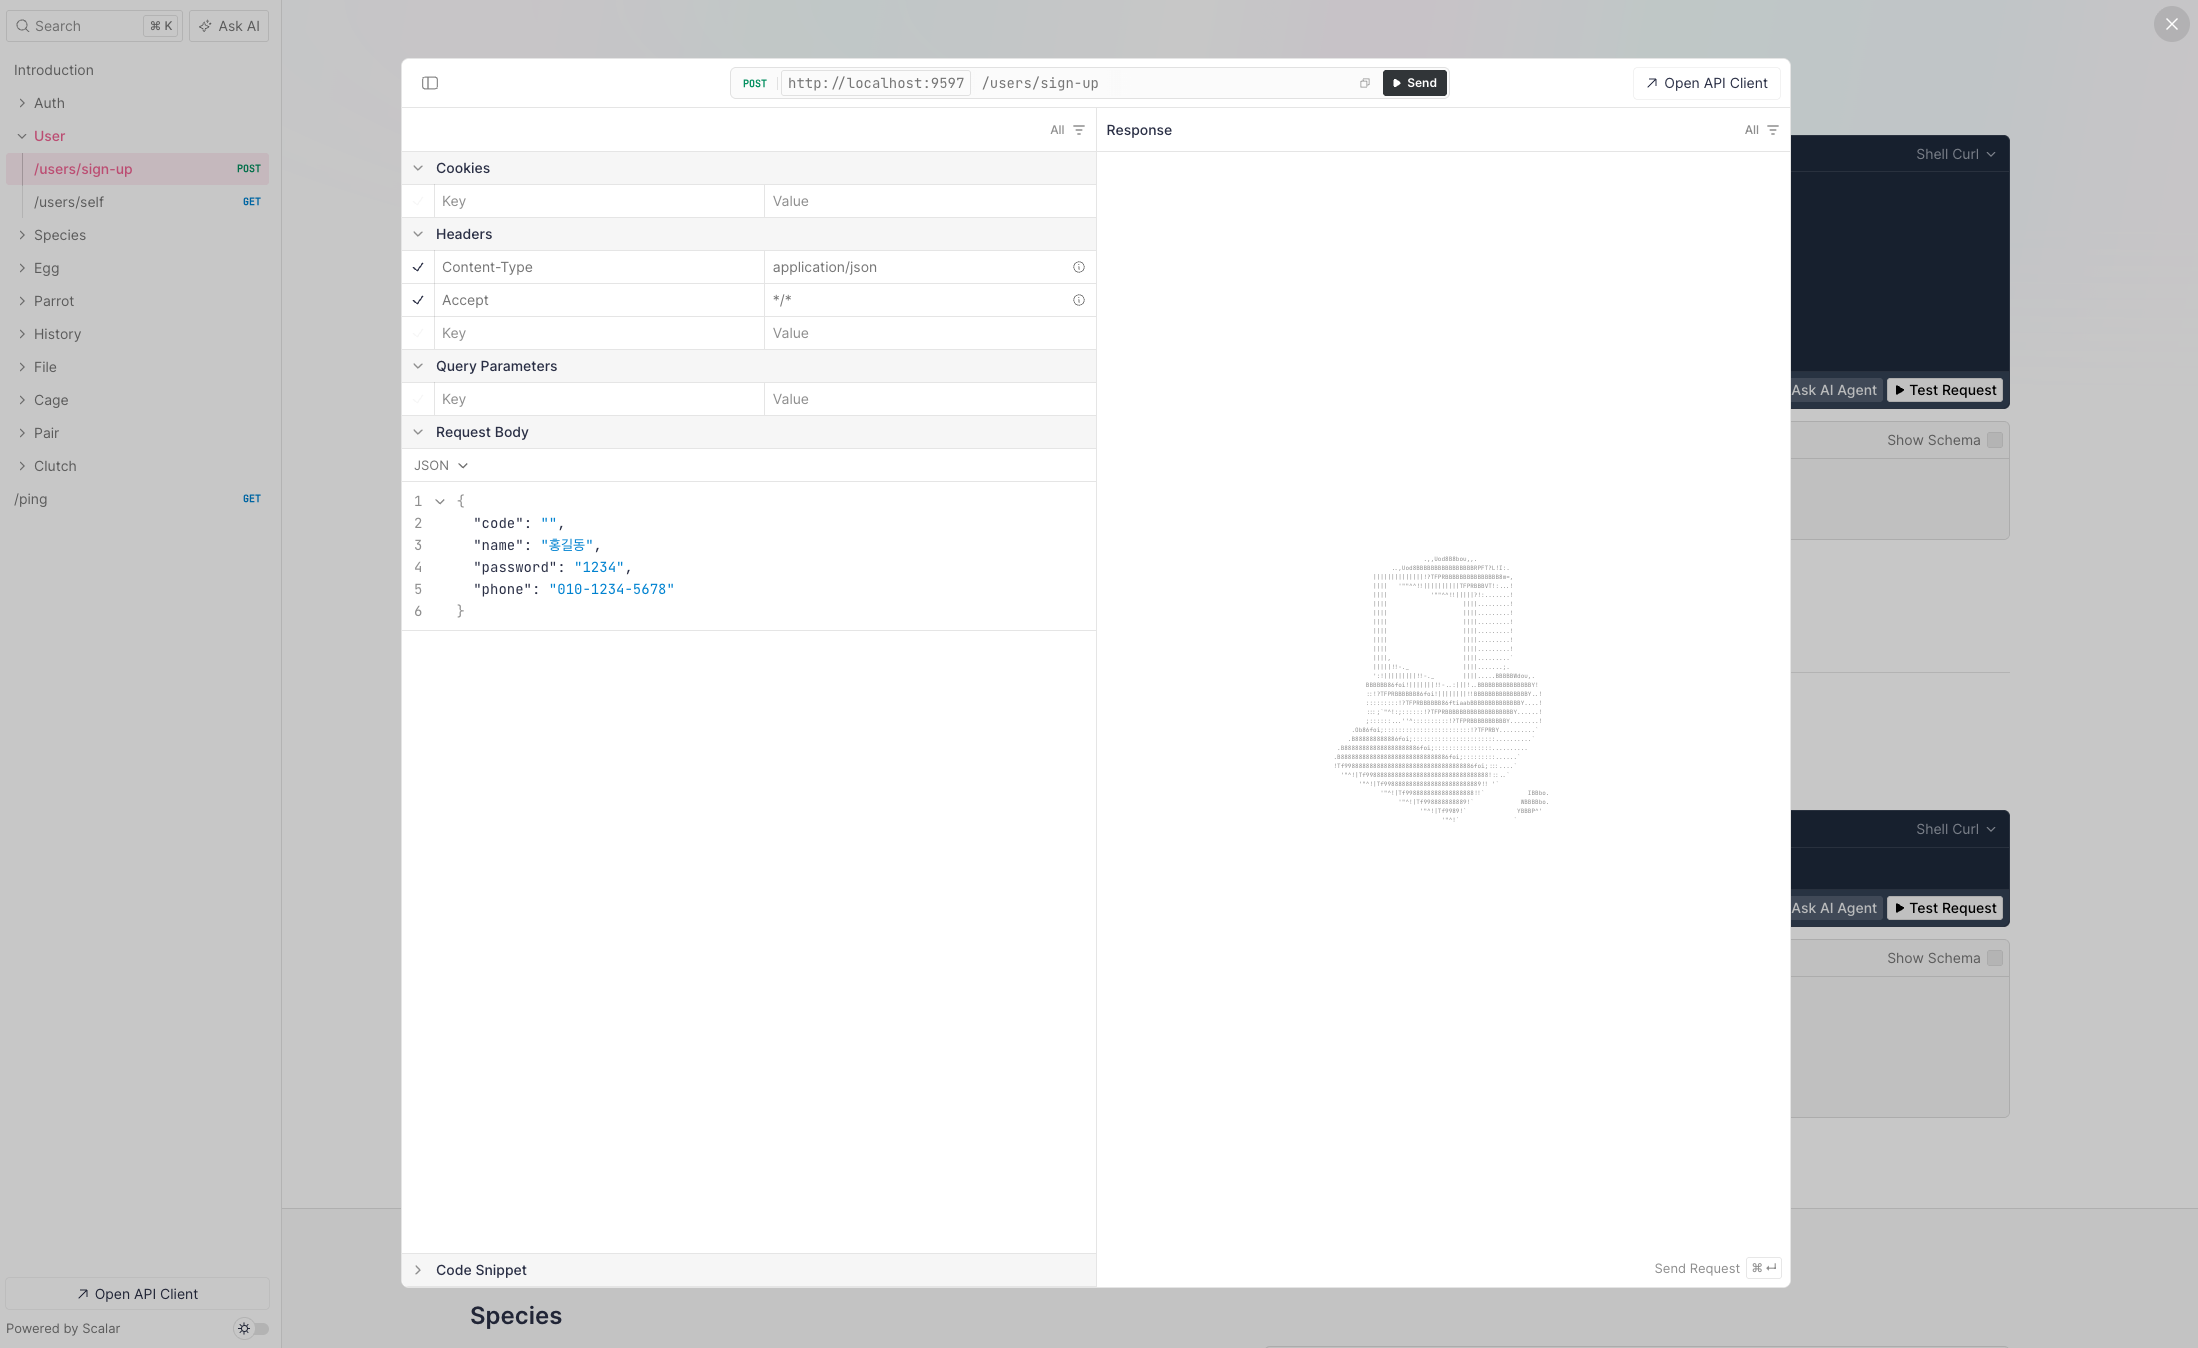Uncheck the Accept header checkbox
The image size is (2198, 1348).
tap(418, 300)
